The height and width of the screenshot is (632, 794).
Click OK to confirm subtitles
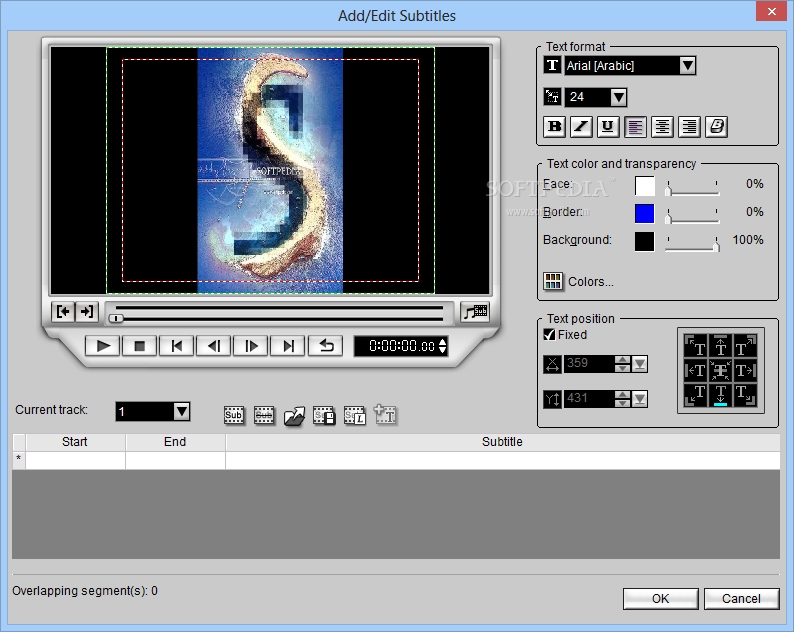[660, 599]
